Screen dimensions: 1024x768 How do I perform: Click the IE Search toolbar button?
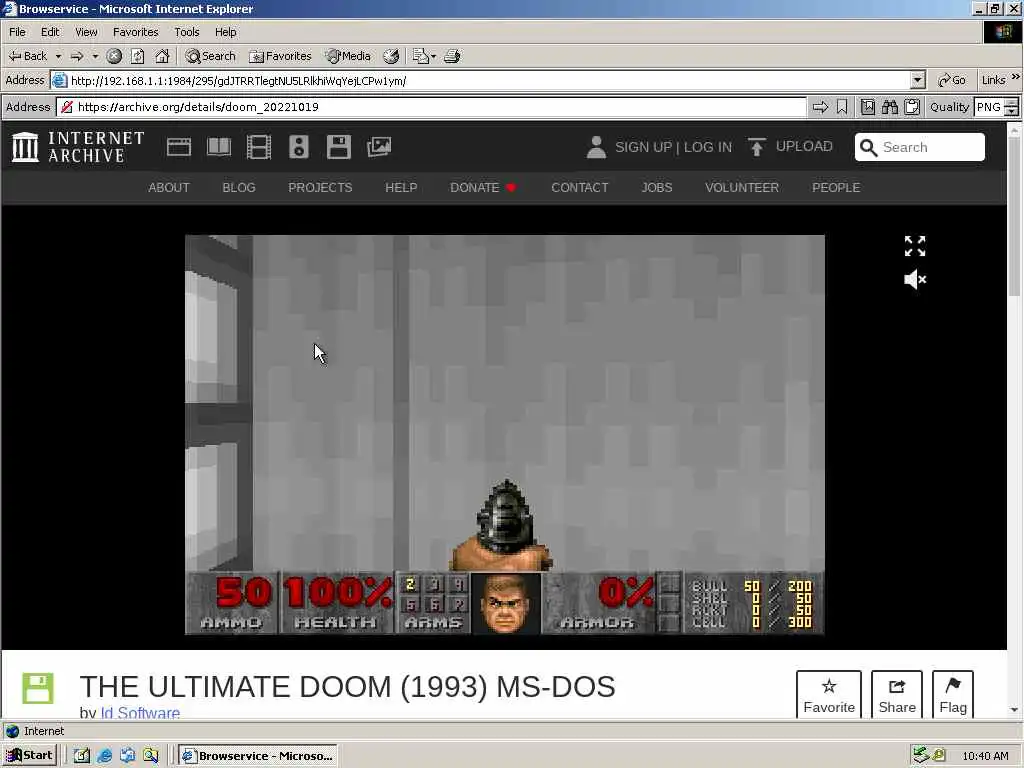coord(210,56)
